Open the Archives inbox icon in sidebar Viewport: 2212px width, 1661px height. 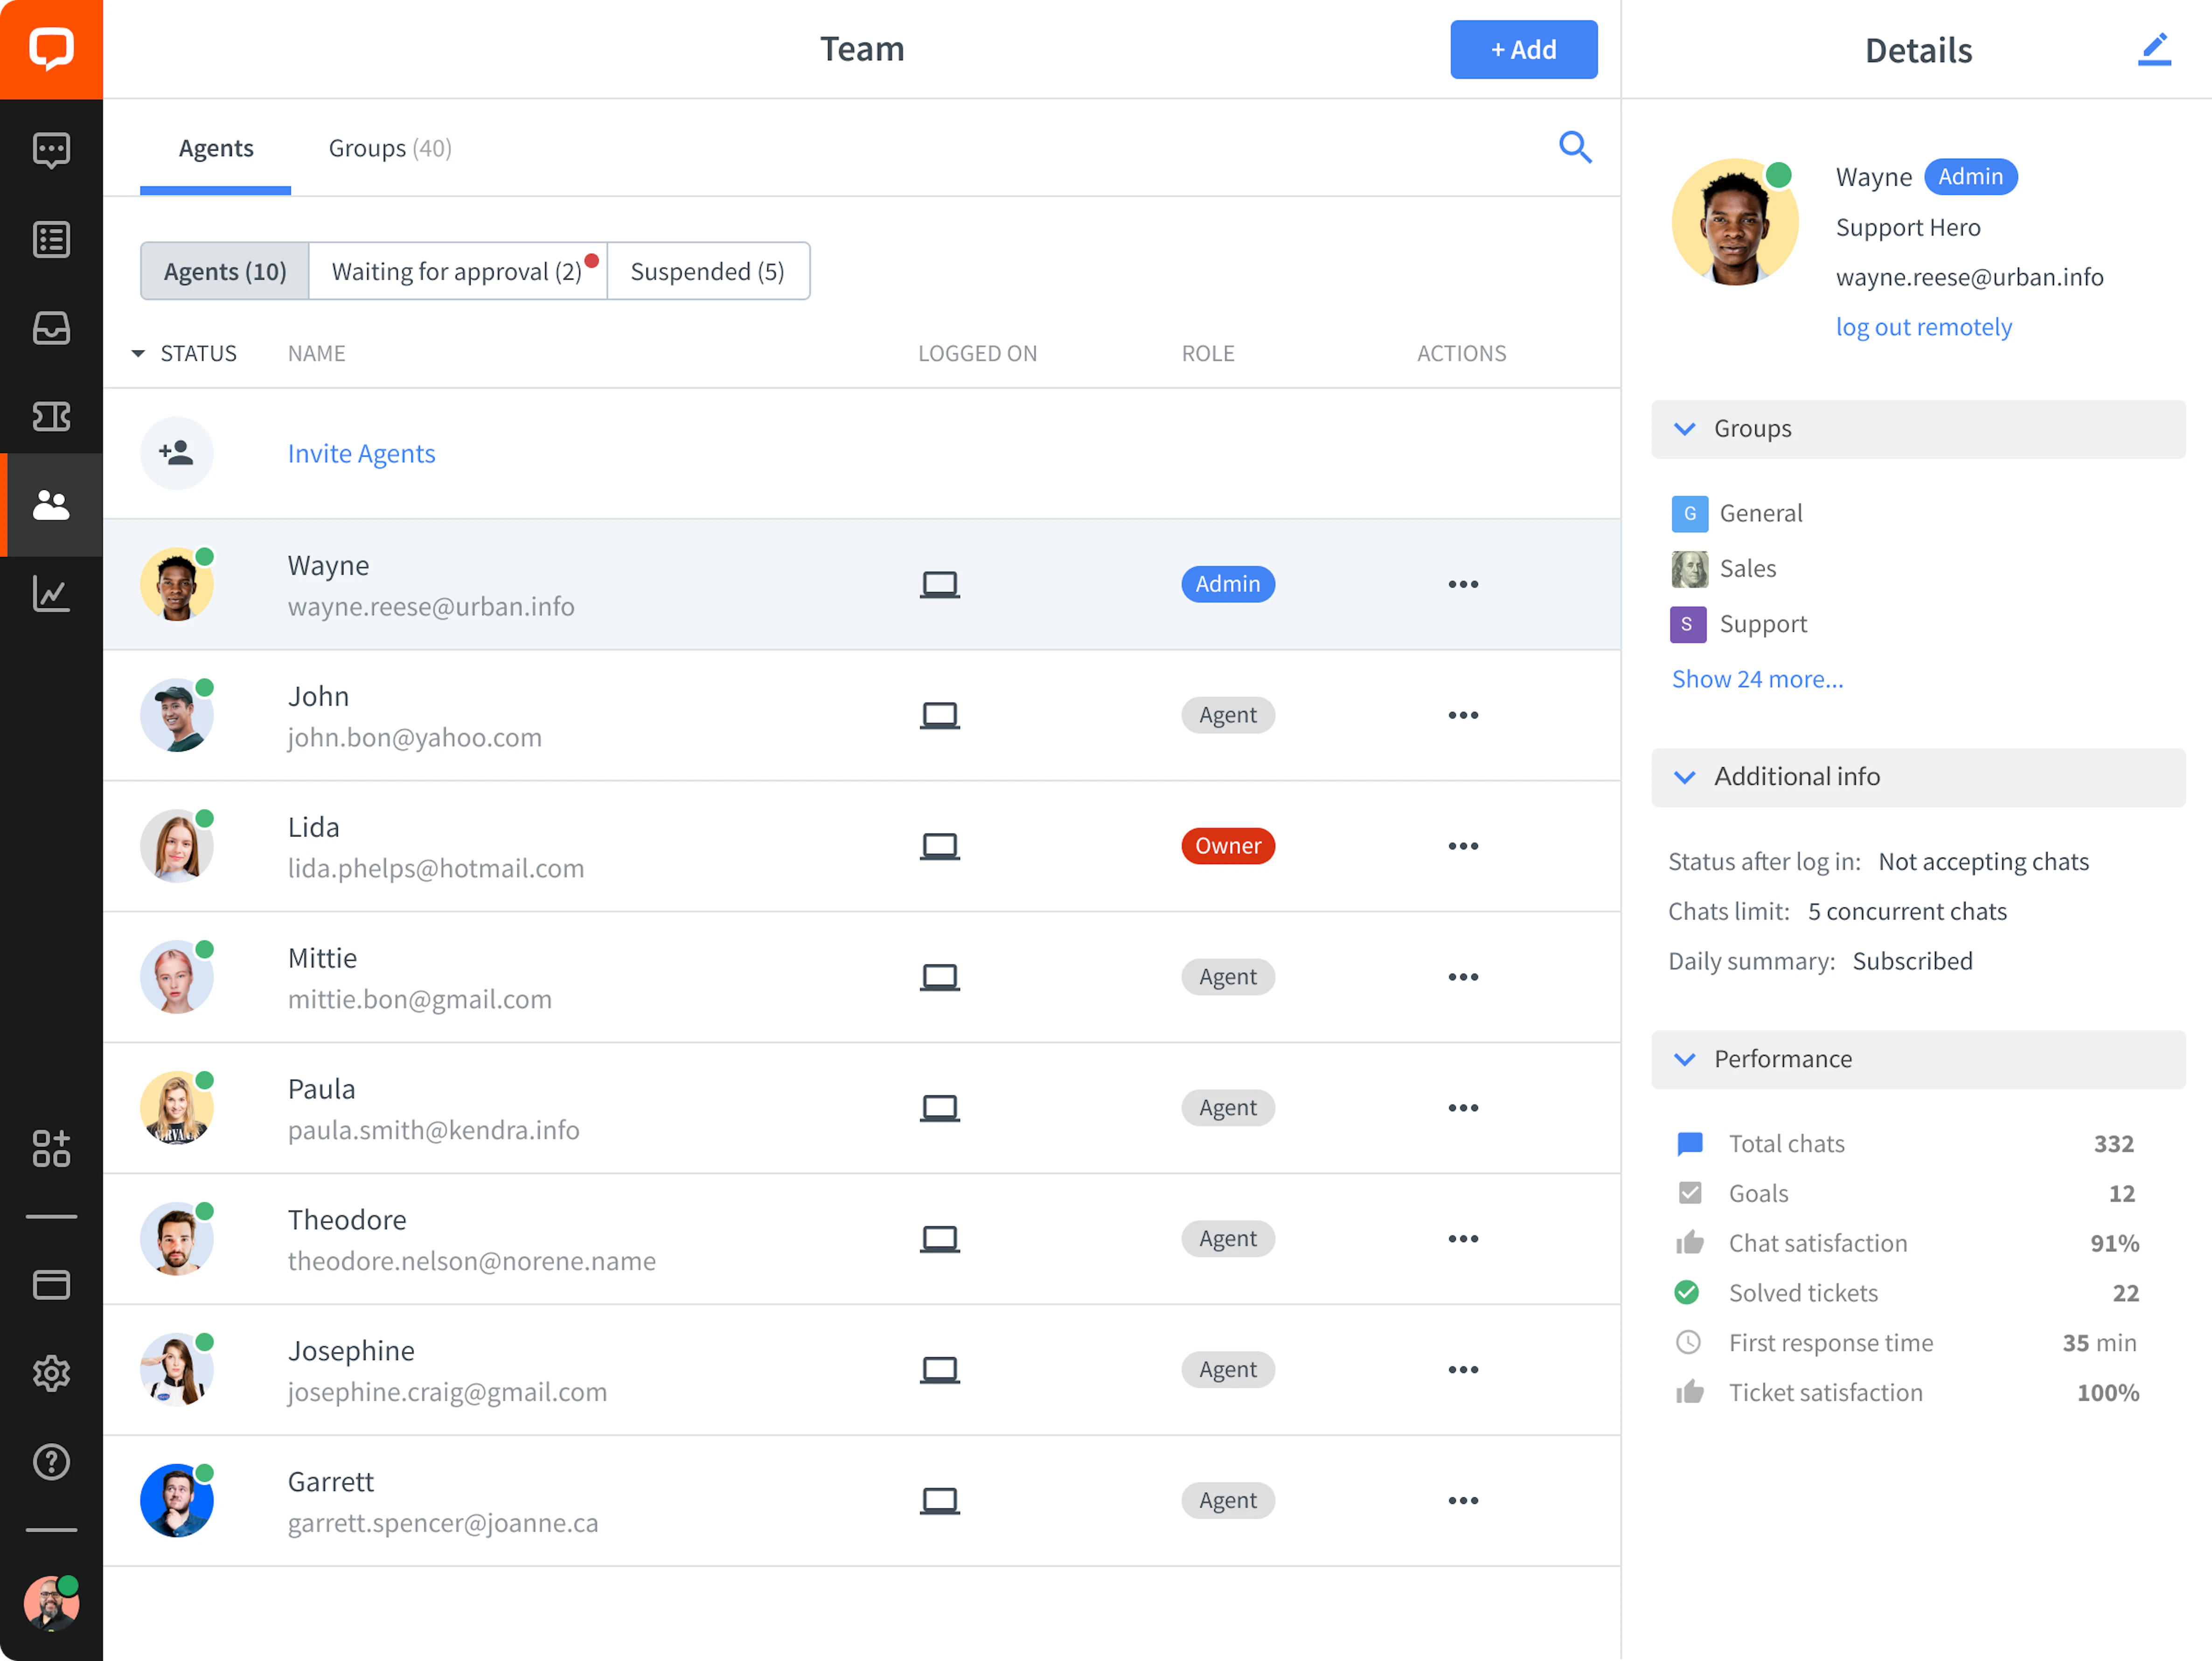(52, 328)
